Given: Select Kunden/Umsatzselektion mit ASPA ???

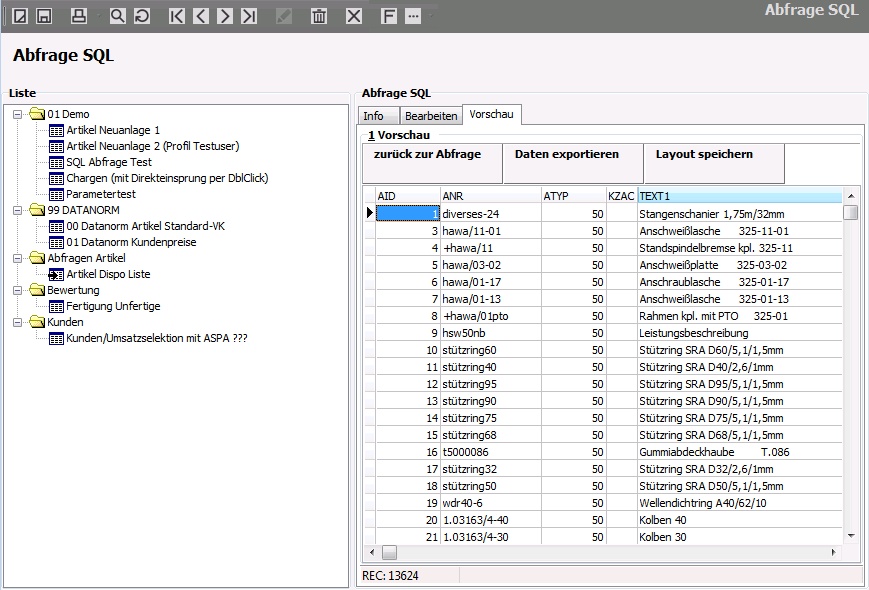Looking at the screenshot, I should [157, 338].
